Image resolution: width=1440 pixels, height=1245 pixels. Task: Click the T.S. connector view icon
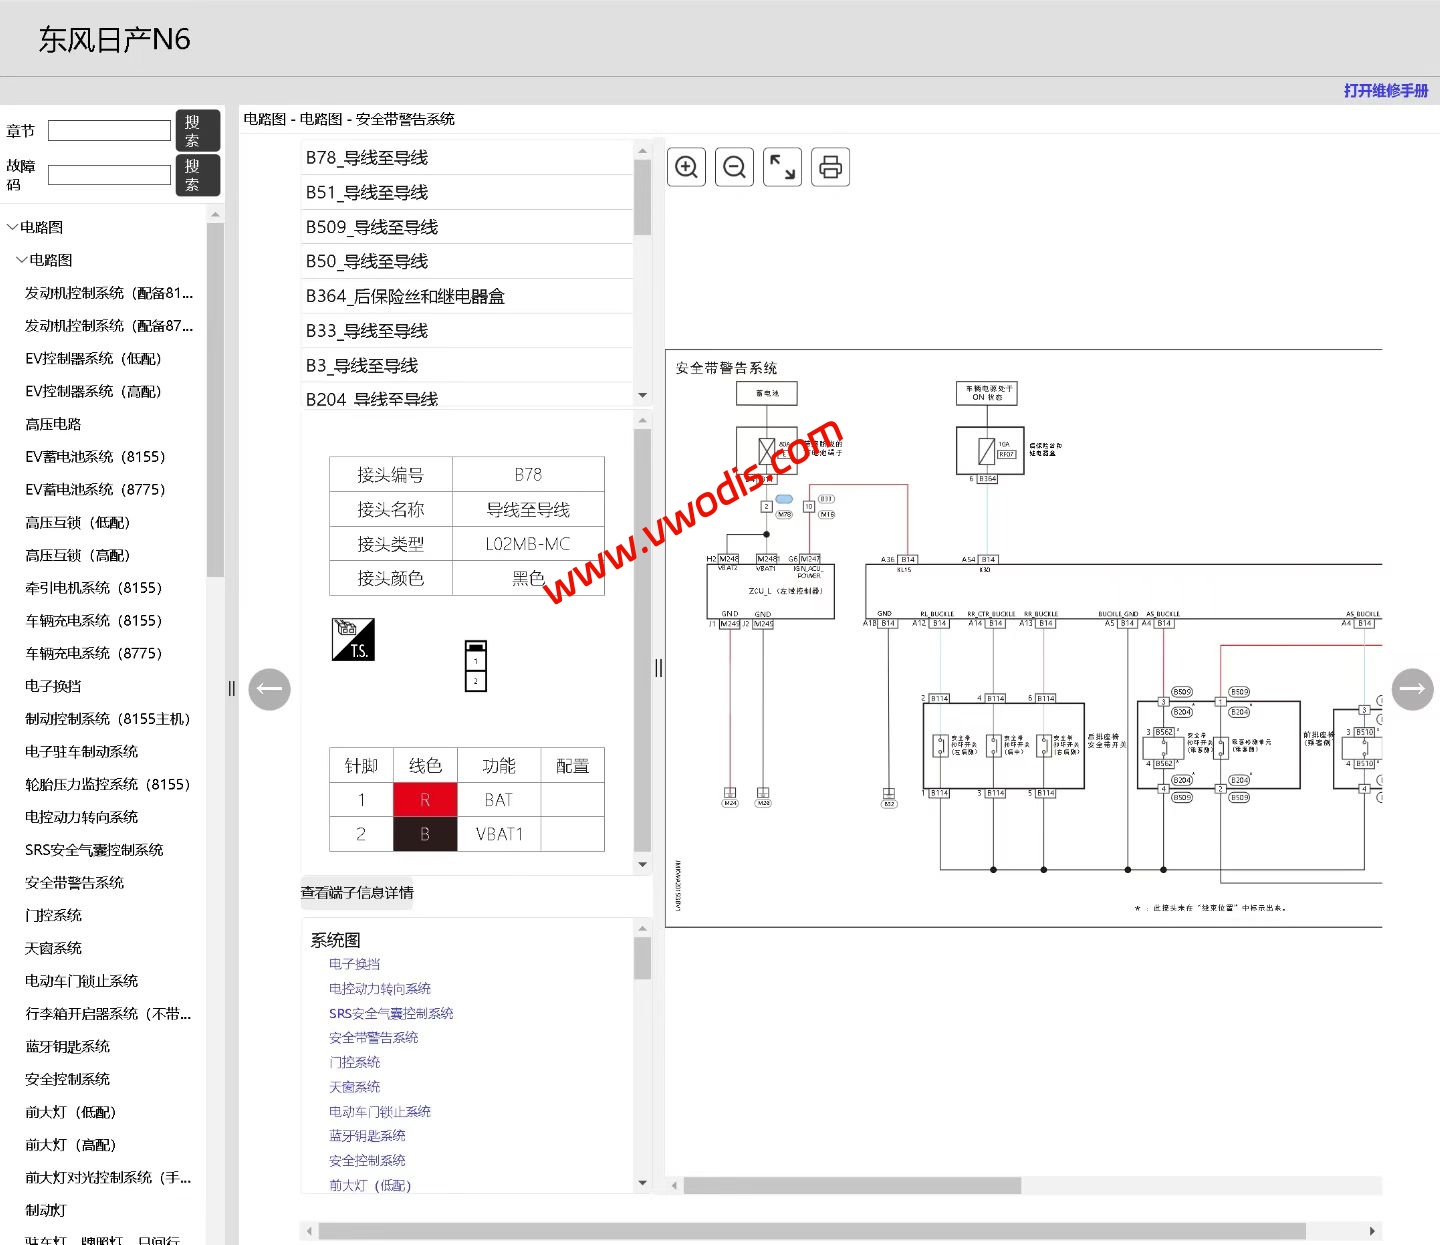pyautogui.click(x=352, y=639)
